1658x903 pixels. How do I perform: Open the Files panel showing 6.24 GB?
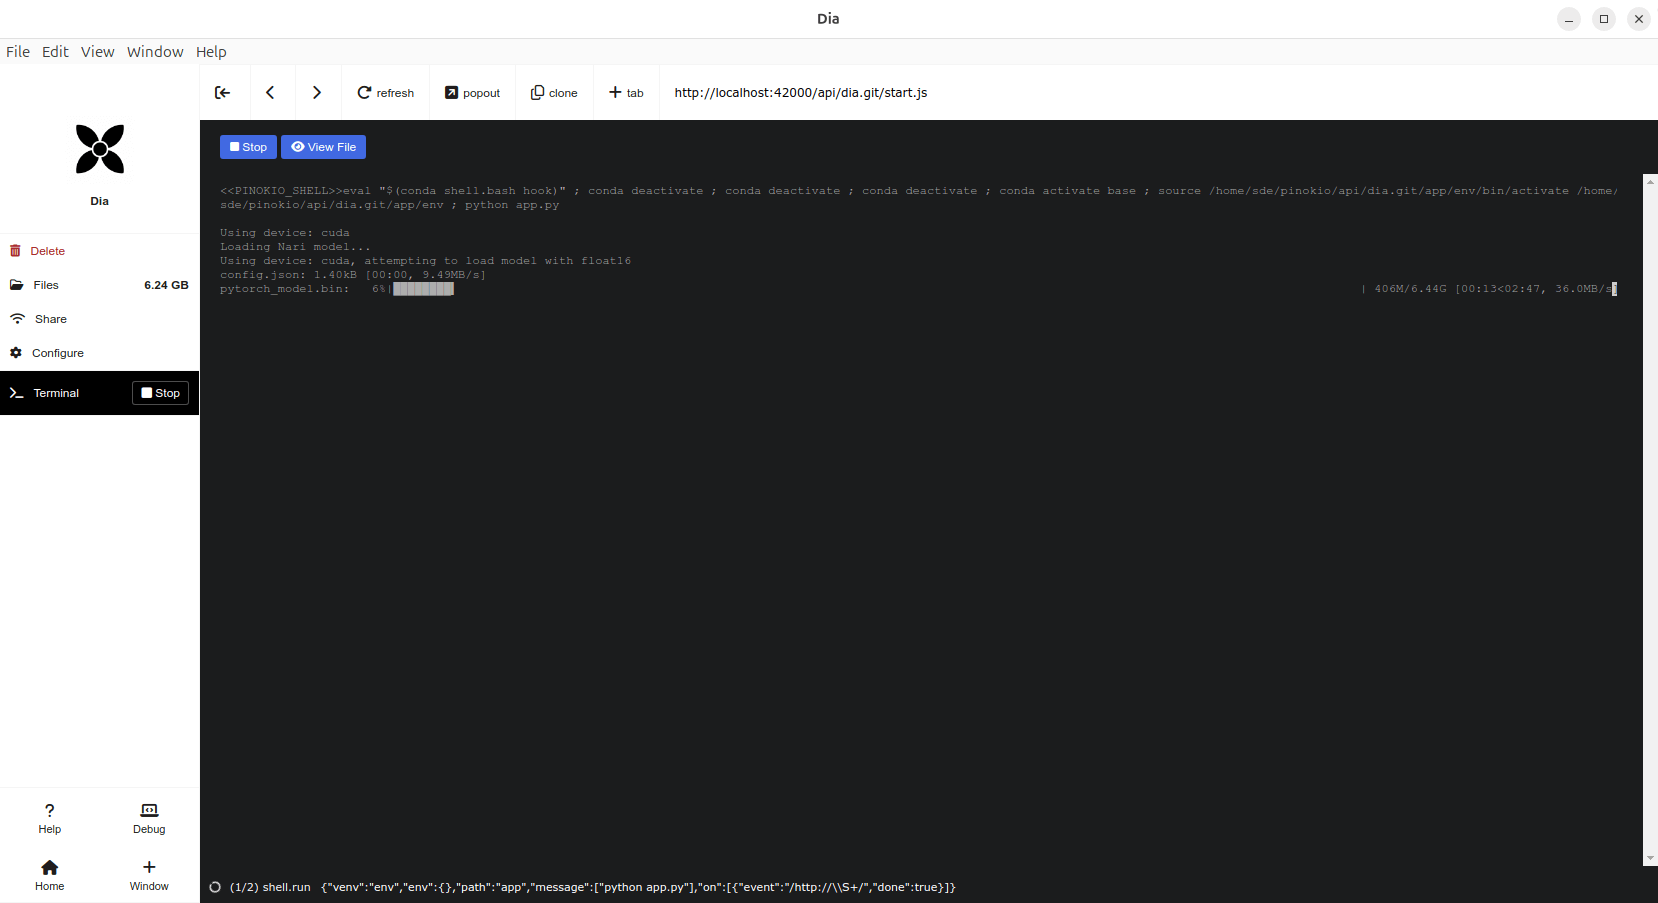coord(45,285)
